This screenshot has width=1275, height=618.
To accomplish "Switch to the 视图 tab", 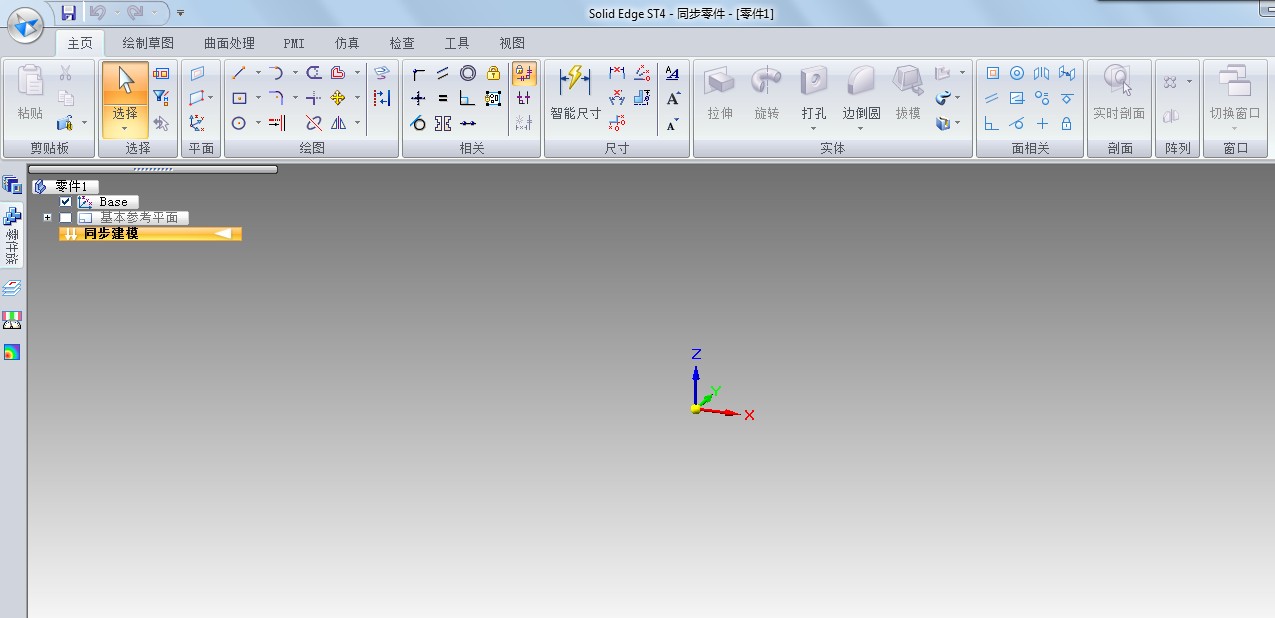I will click(512, 43).
